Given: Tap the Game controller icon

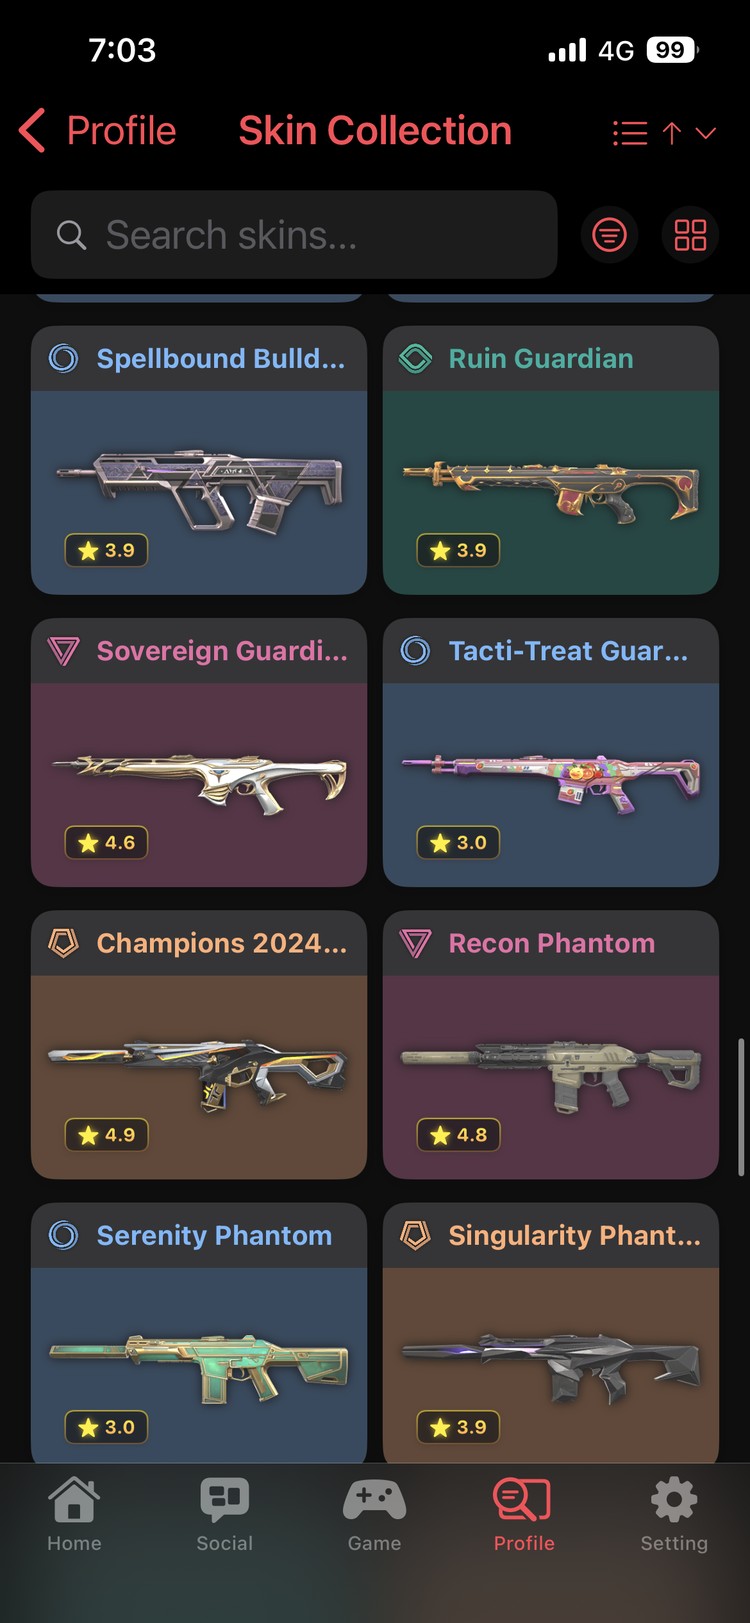Looking at the screenshot, I should [x=374, y=1499].
